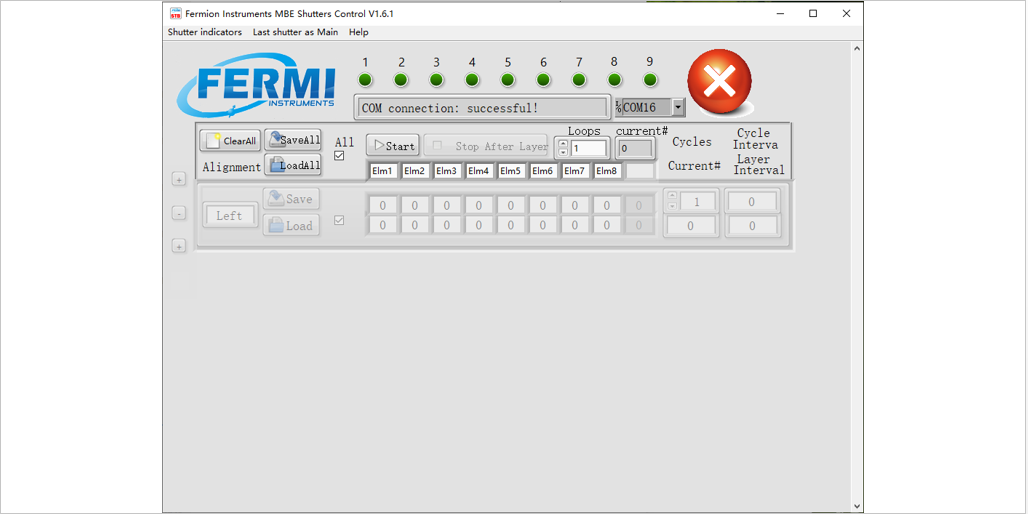Click SaveAll with the disk icon

point(293,140)
